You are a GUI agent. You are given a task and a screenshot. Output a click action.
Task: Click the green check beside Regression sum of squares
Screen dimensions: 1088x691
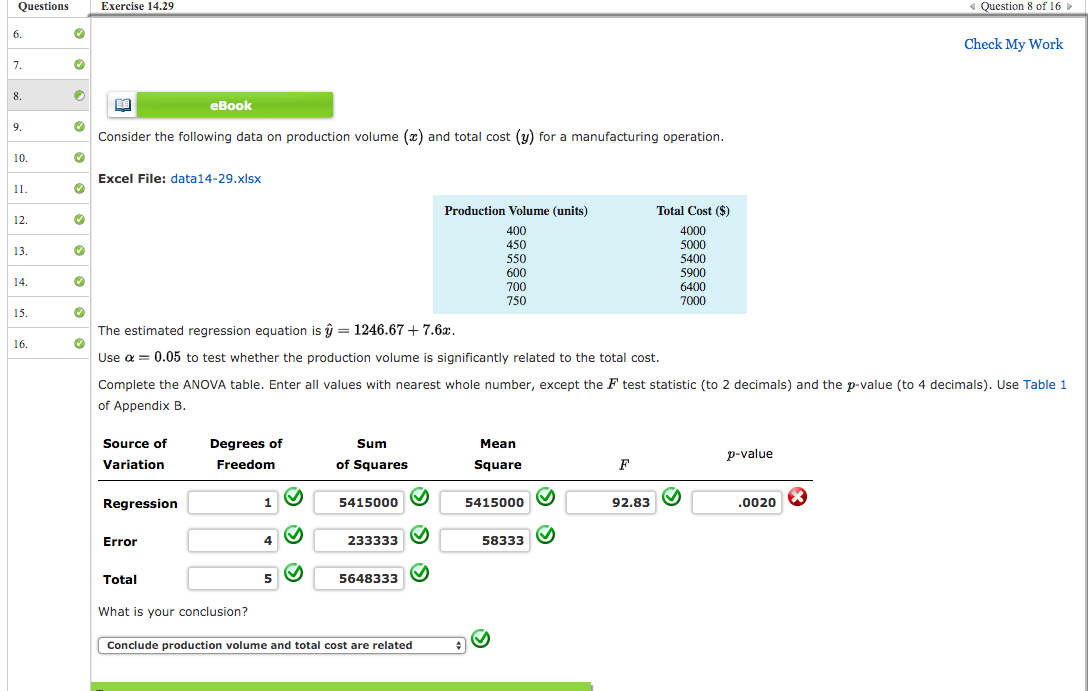[419, 496]
